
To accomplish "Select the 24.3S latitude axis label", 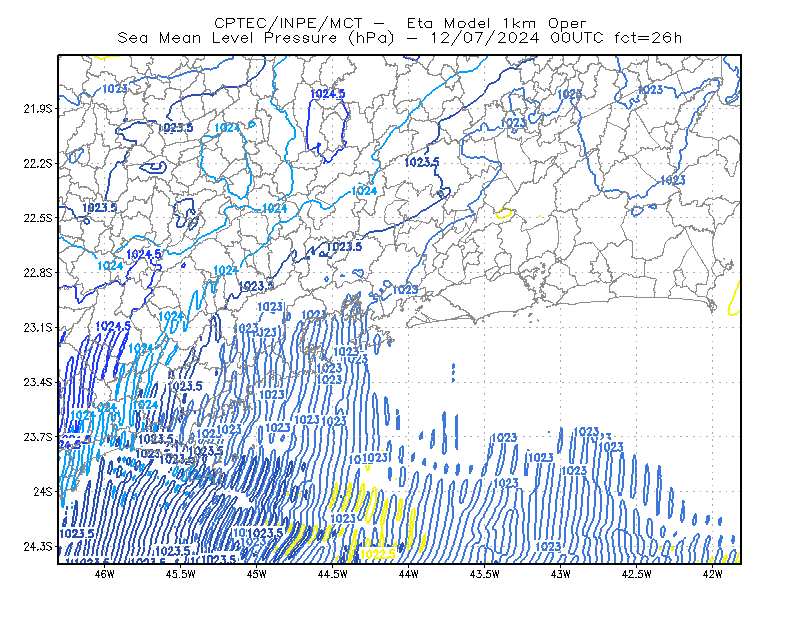I will pyautogui.click(x=38, y=547).
